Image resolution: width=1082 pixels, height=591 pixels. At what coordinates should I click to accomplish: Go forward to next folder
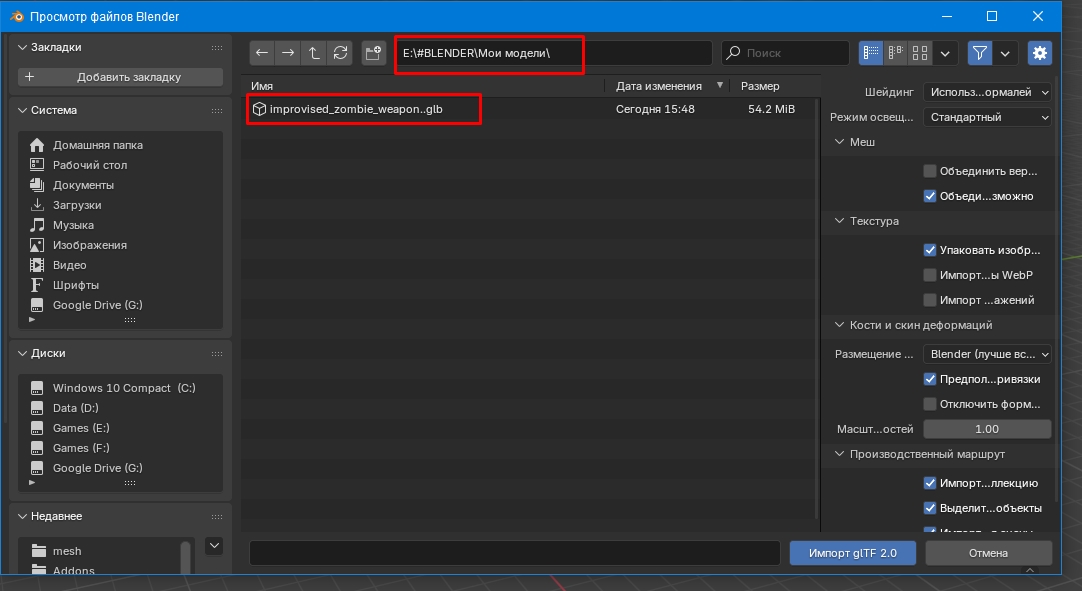pyautogui.click(x=288, y=52)
